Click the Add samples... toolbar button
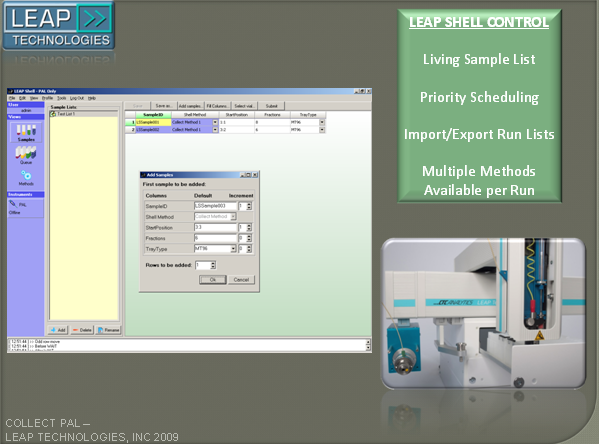This screenshot has height=444, width=599. (190, 106)
